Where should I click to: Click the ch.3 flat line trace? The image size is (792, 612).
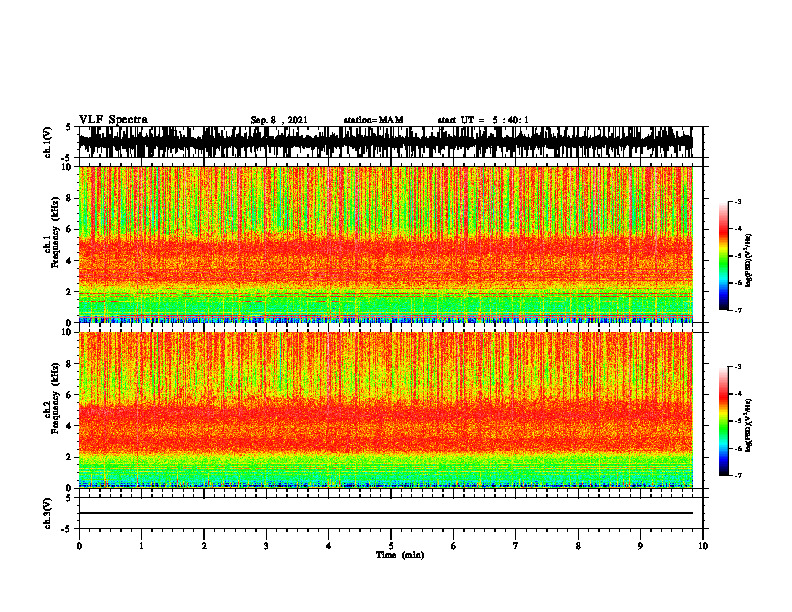(385, 513)
